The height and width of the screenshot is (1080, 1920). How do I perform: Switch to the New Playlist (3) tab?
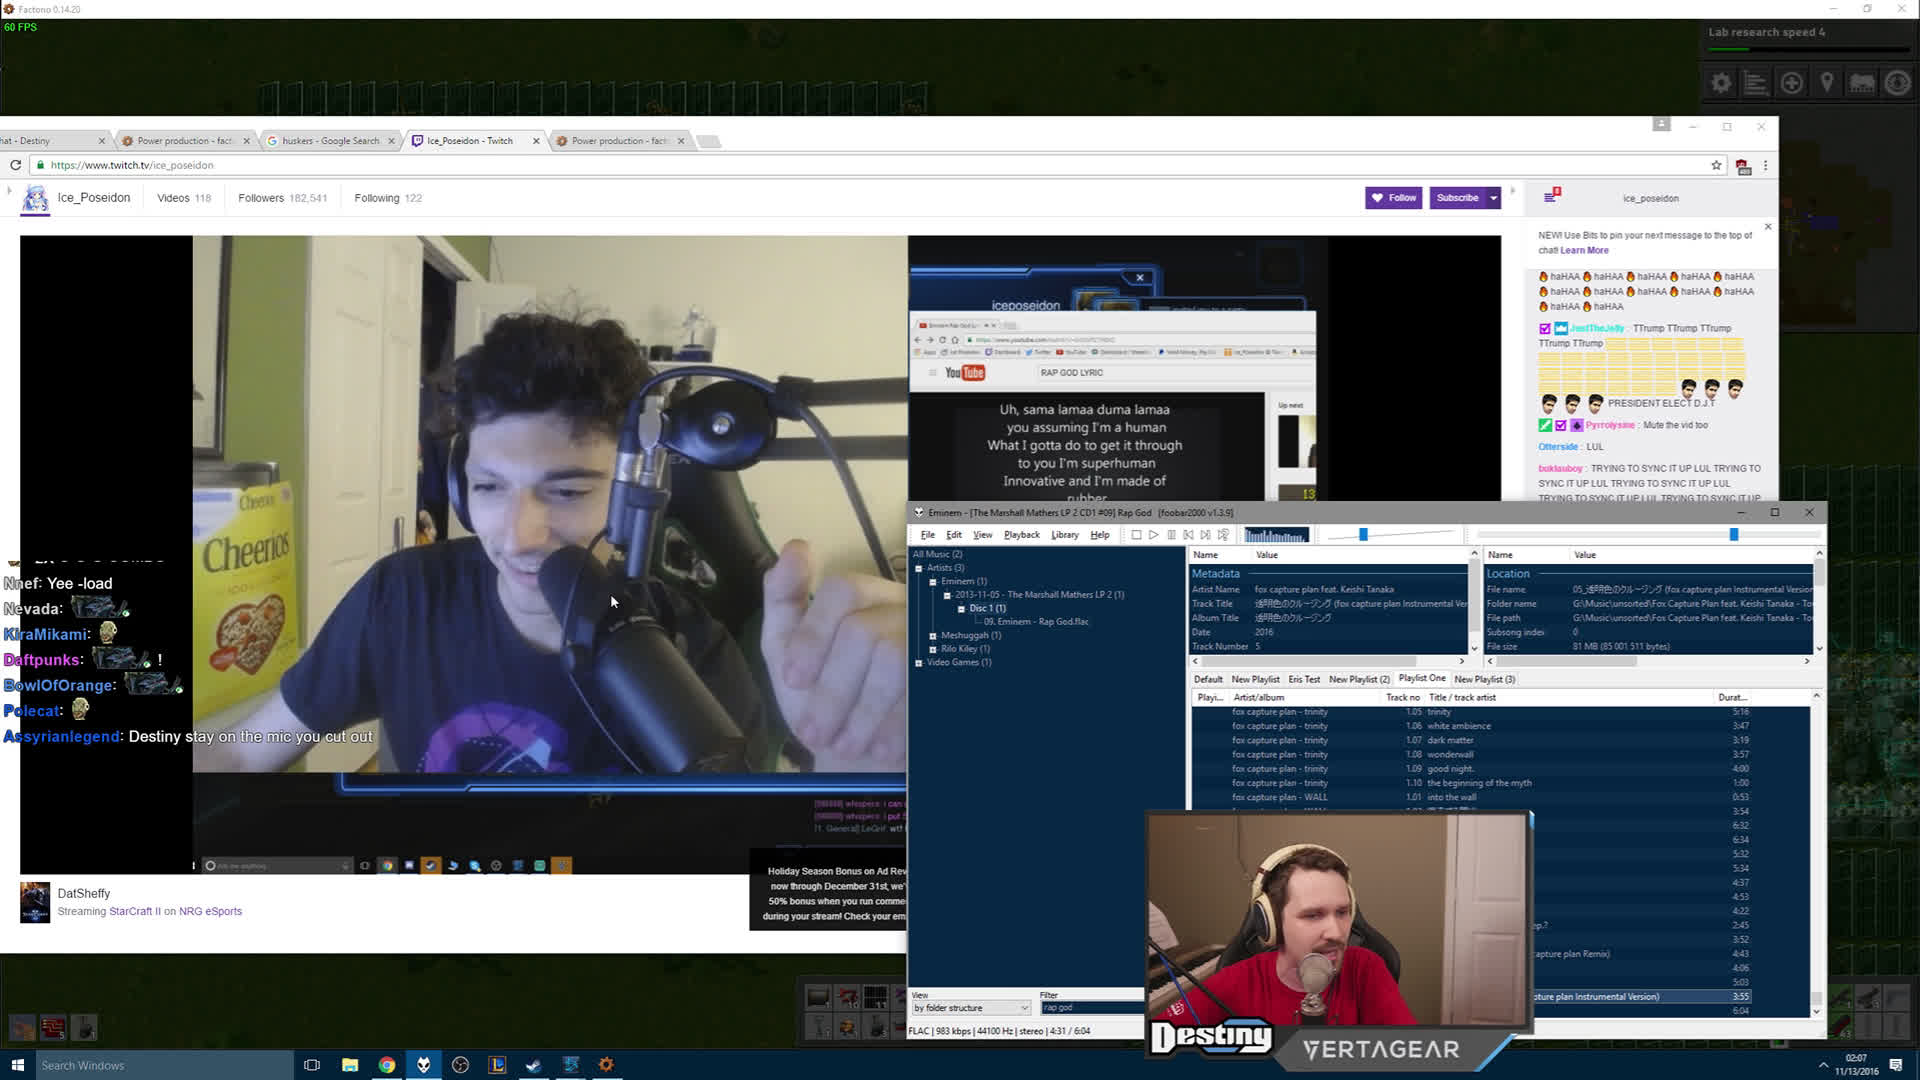click(x=1484, y=679)
